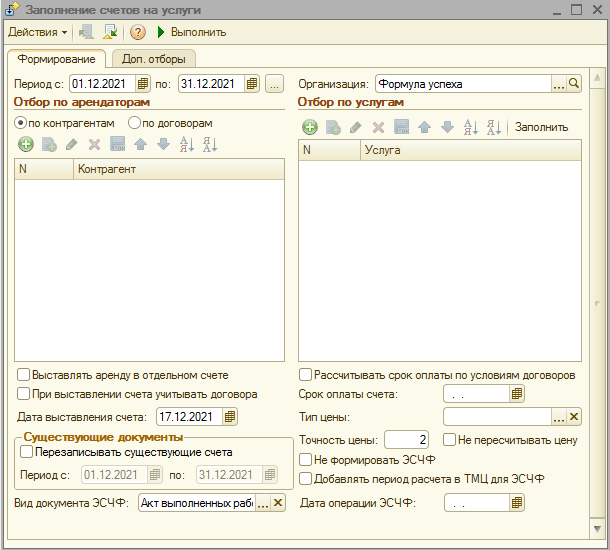Add new row in services filter toolbar
Image resolution: width=610 pixels, height=550 pixels.
[x=310, y=127]
